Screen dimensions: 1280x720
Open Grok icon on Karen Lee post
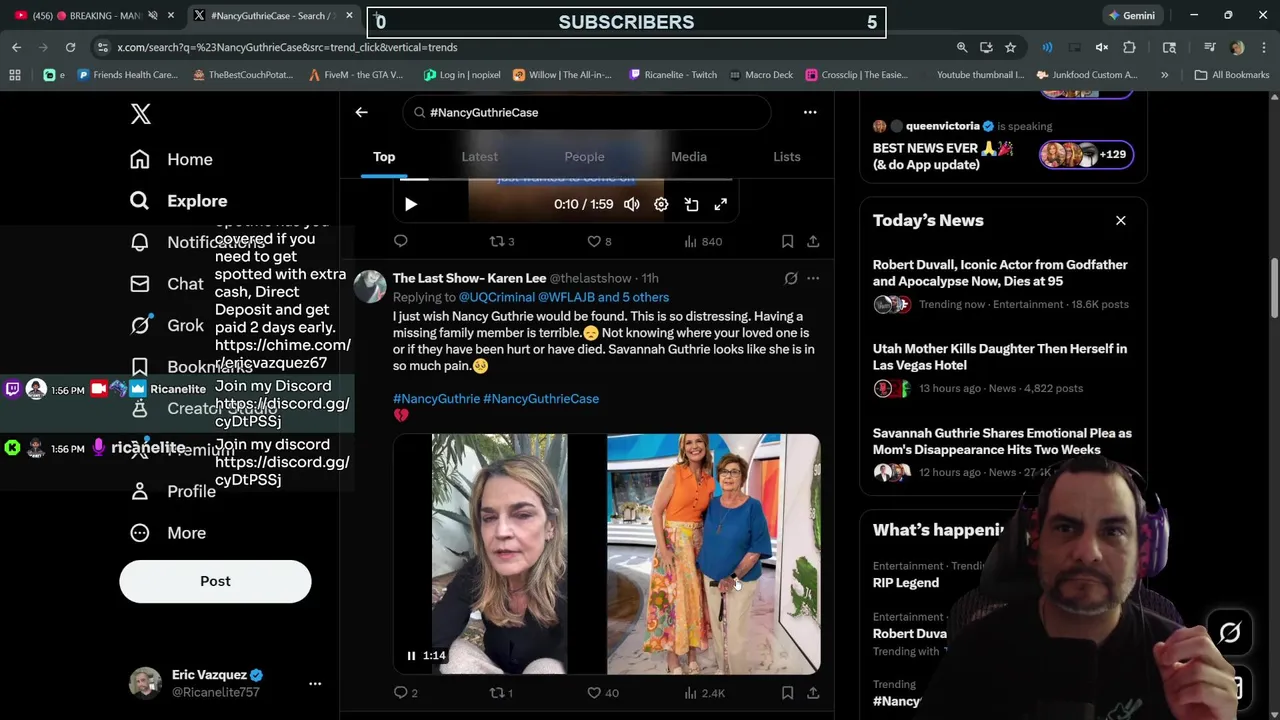791,278
